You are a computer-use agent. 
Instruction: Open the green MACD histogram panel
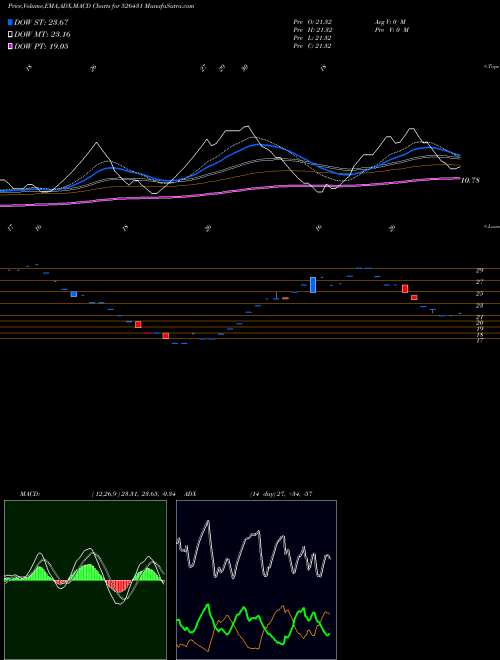[85, 580]
